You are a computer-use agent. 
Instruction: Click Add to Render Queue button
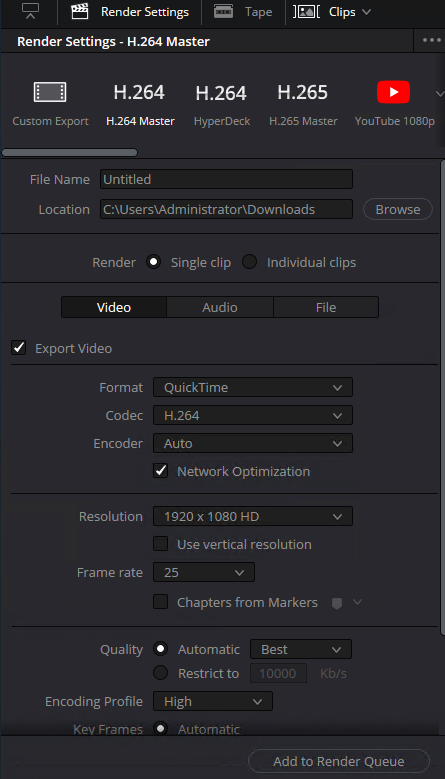(x=339, y=761)
